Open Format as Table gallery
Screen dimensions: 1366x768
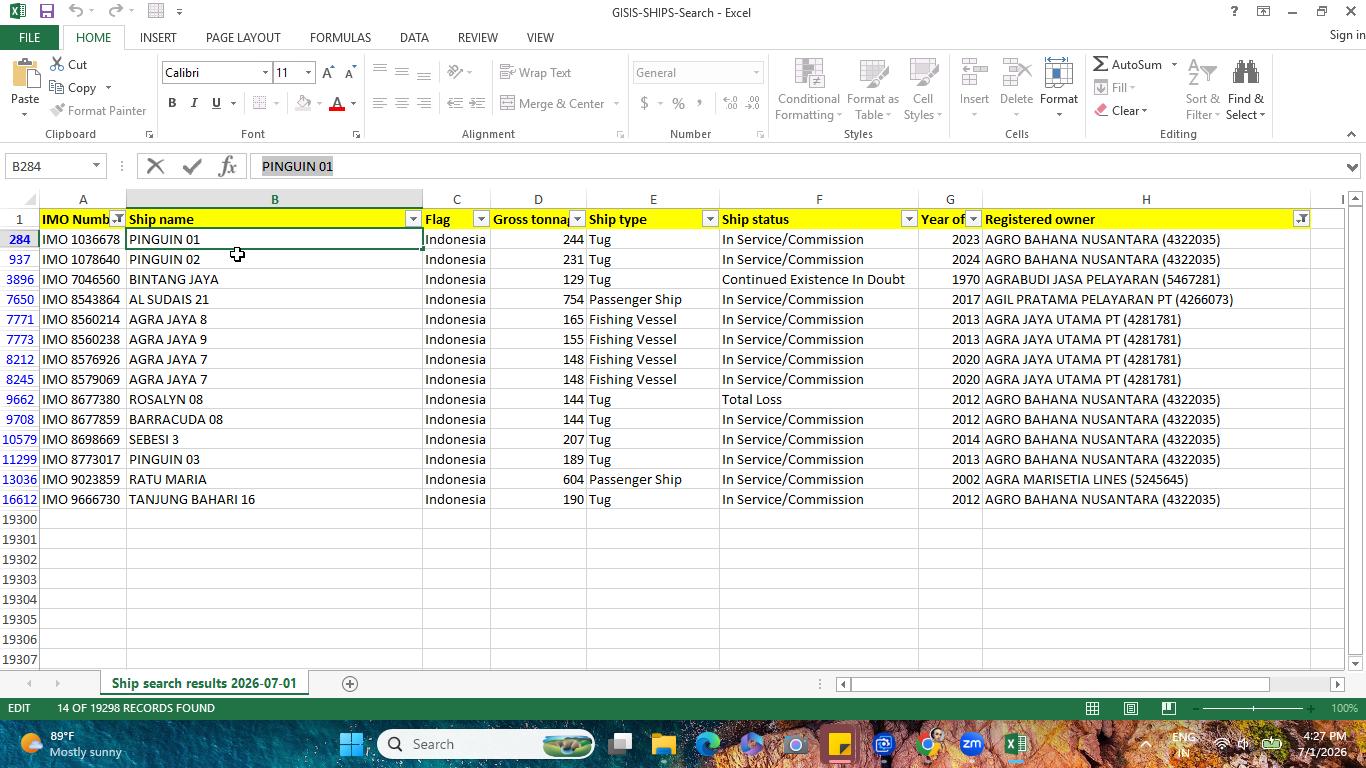[x=873, y=90]
